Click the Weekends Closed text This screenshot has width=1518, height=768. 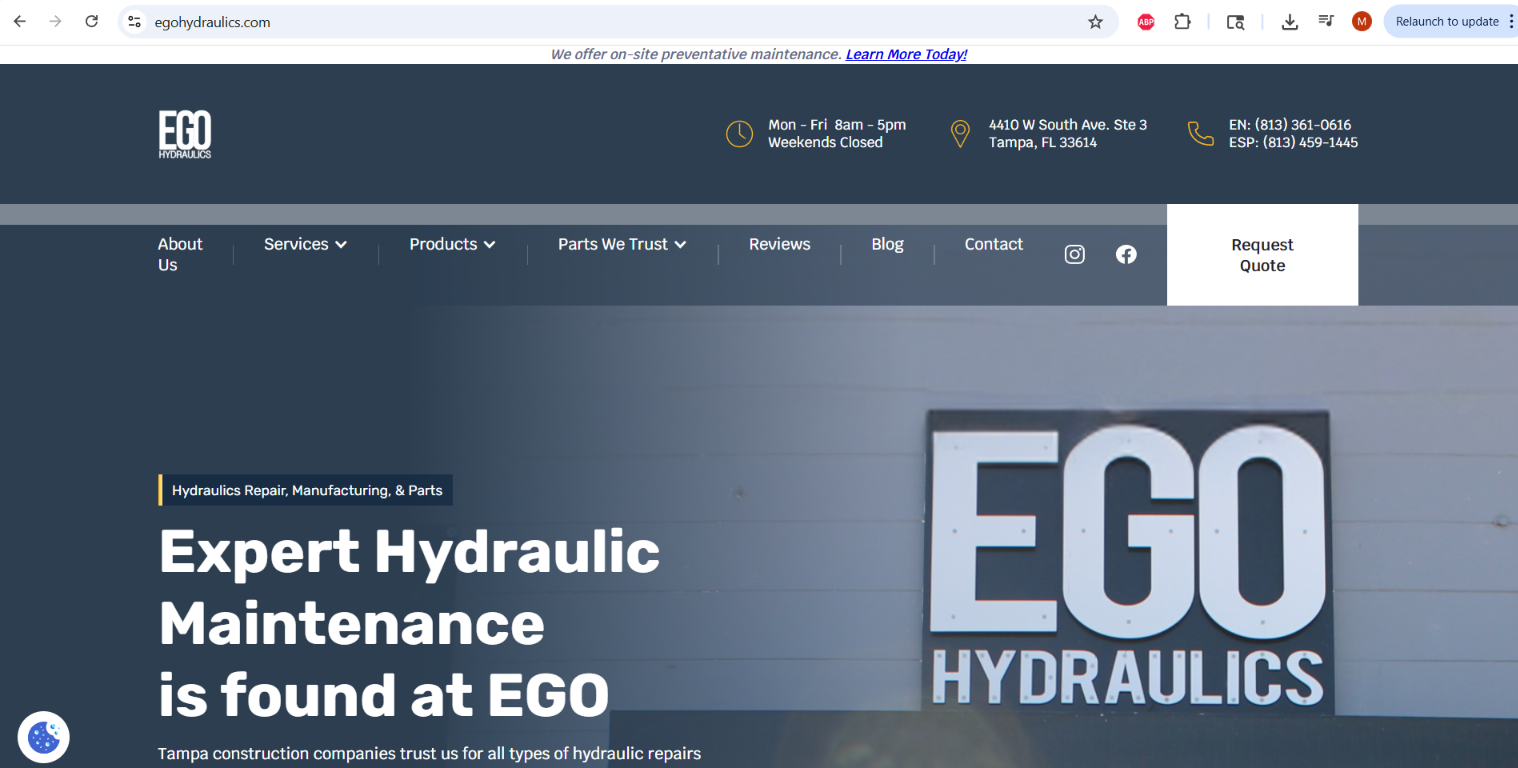pyautogui.click(x=825, y=142)
